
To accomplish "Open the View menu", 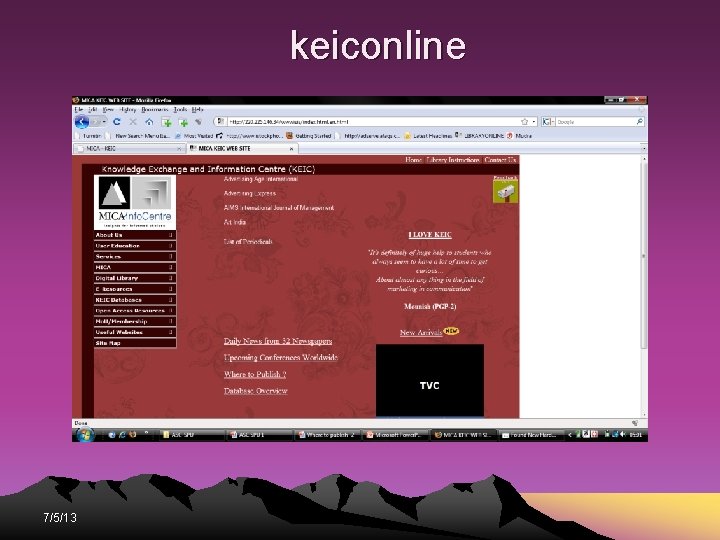I will 108,109.
